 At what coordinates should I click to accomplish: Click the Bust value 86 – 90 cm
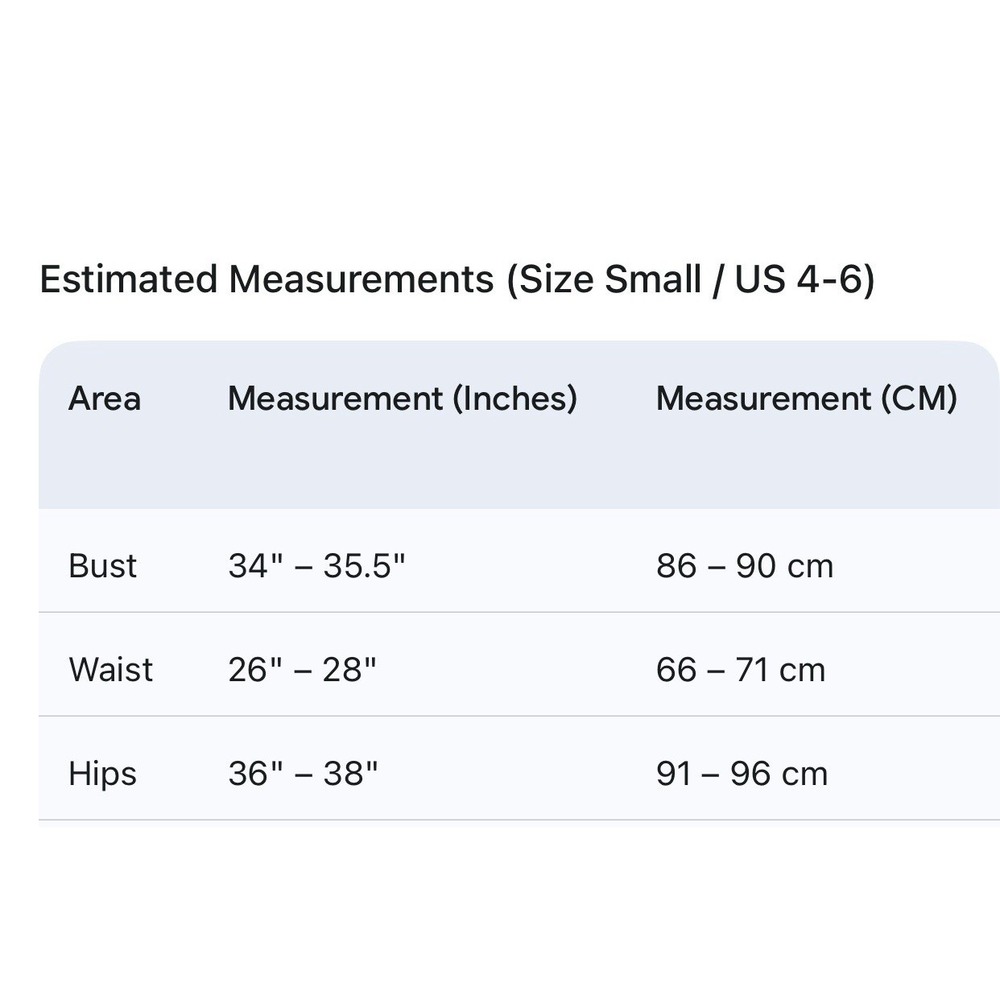(745, 566)
